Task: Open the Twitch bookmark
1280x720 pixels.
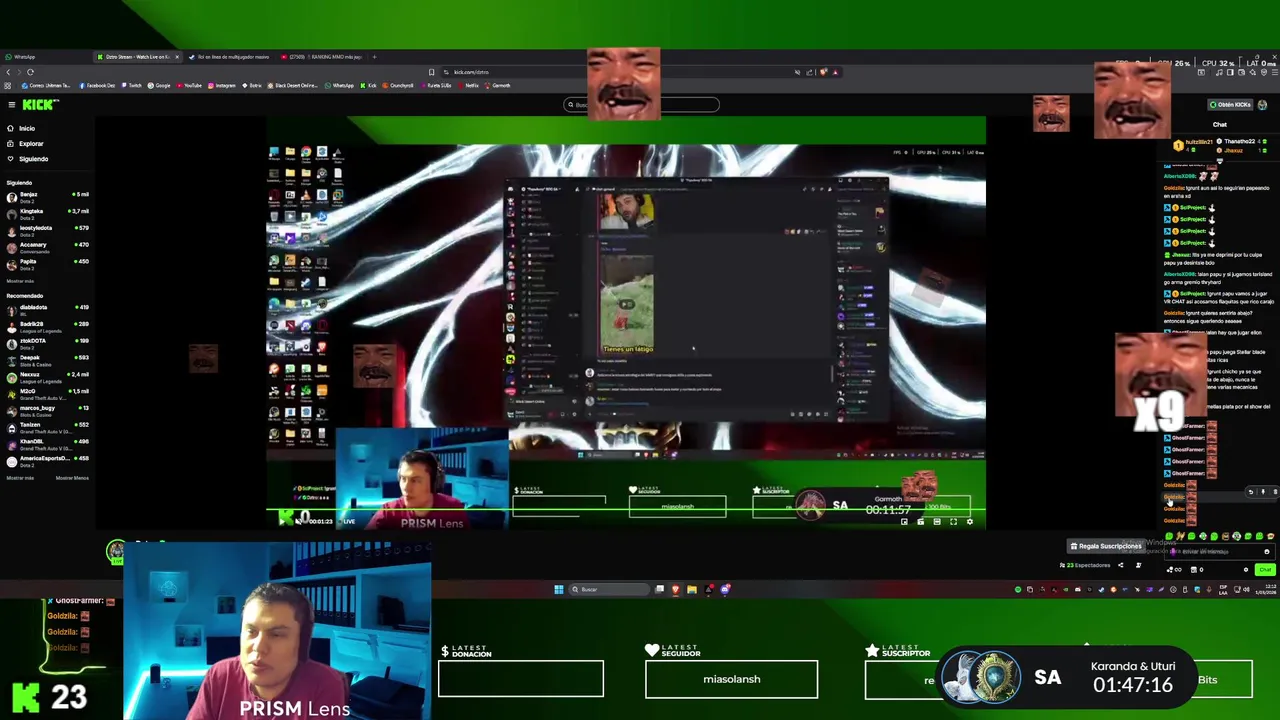Action: (x=131, y=85)
